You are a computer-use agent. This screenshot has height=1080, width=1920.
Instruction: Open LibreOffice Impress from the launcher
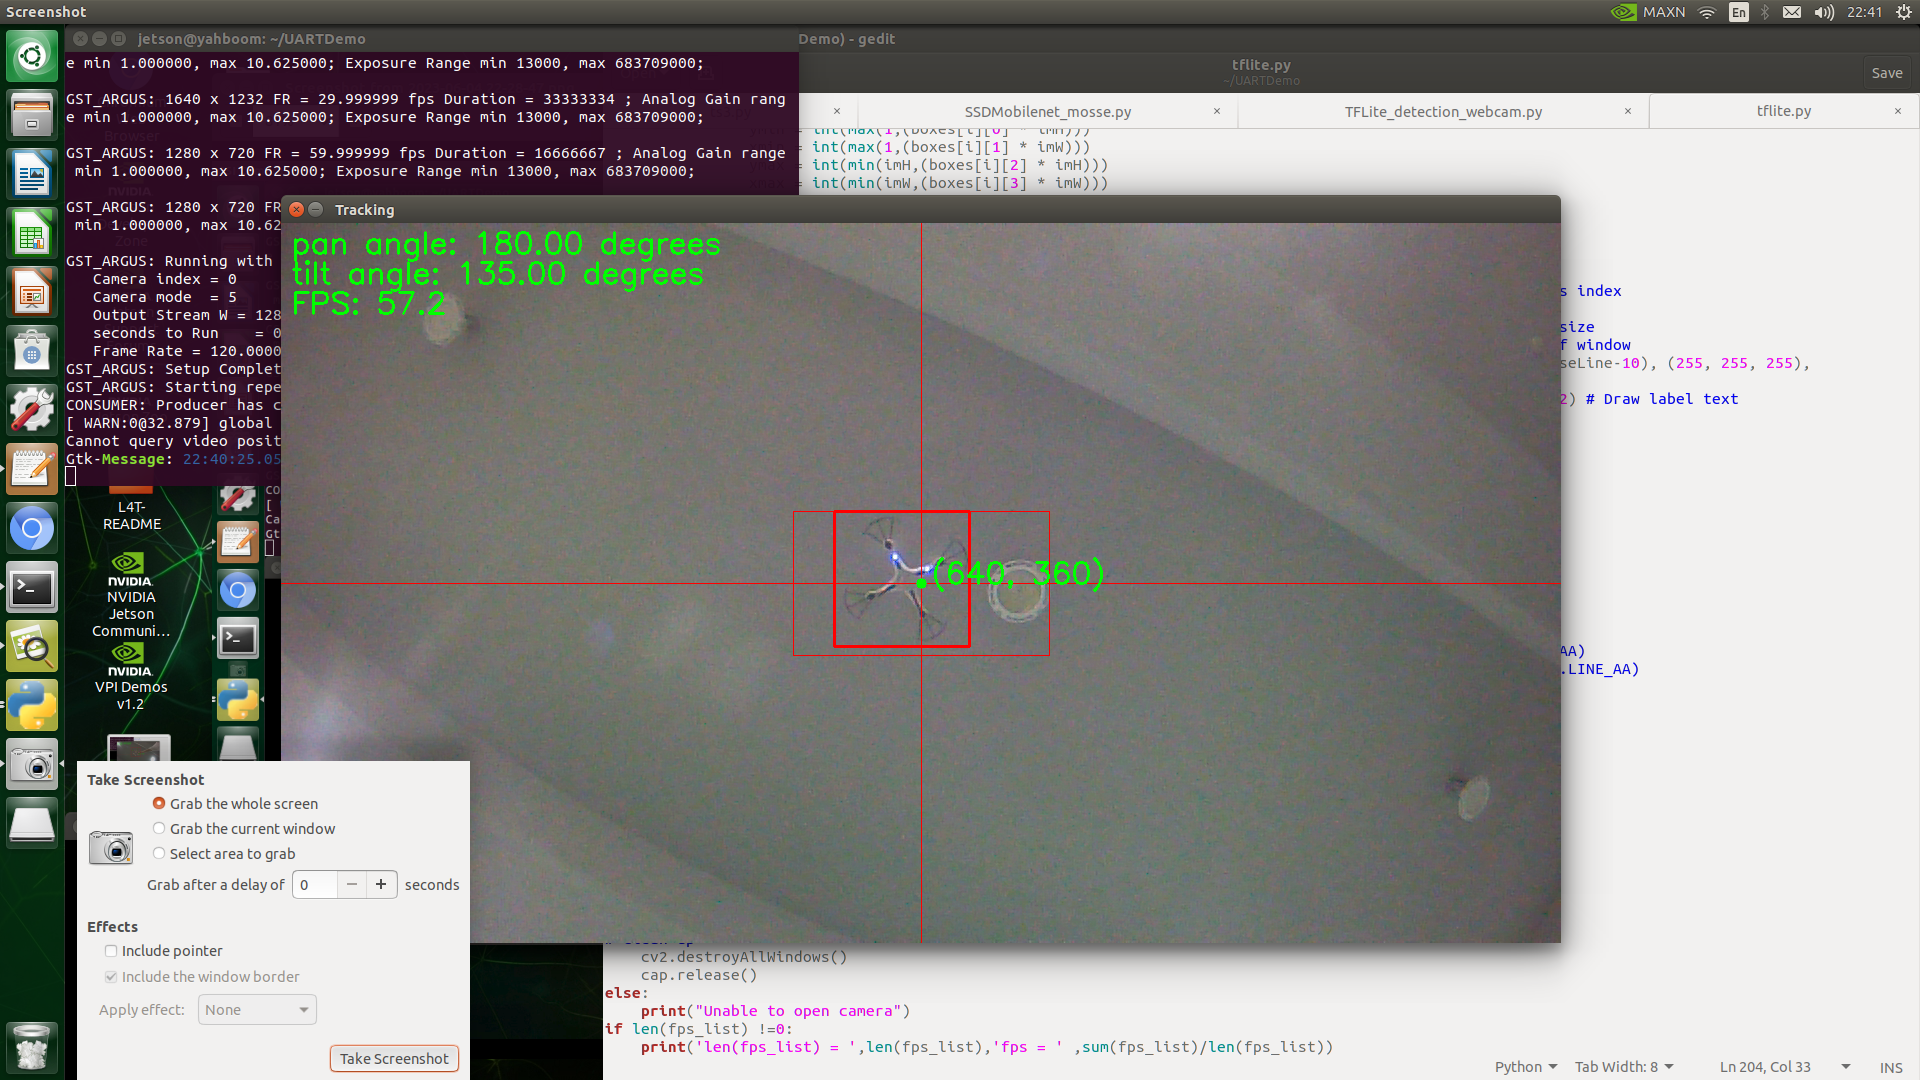[x=32, y=292]
